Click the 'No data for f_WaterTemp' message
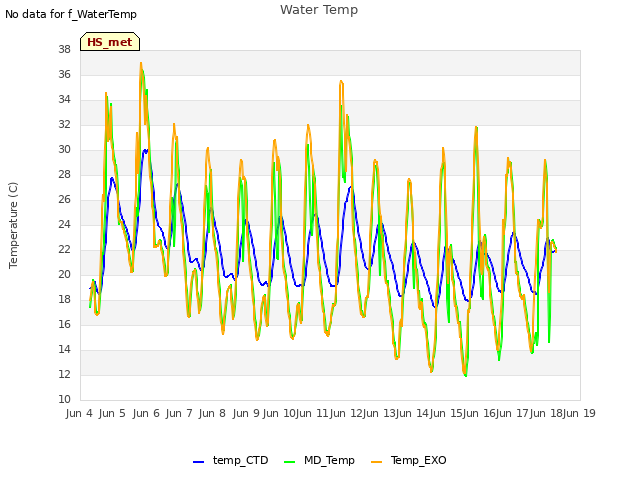Viewport: 640px width, 480px height. click(x=71, y=14)
